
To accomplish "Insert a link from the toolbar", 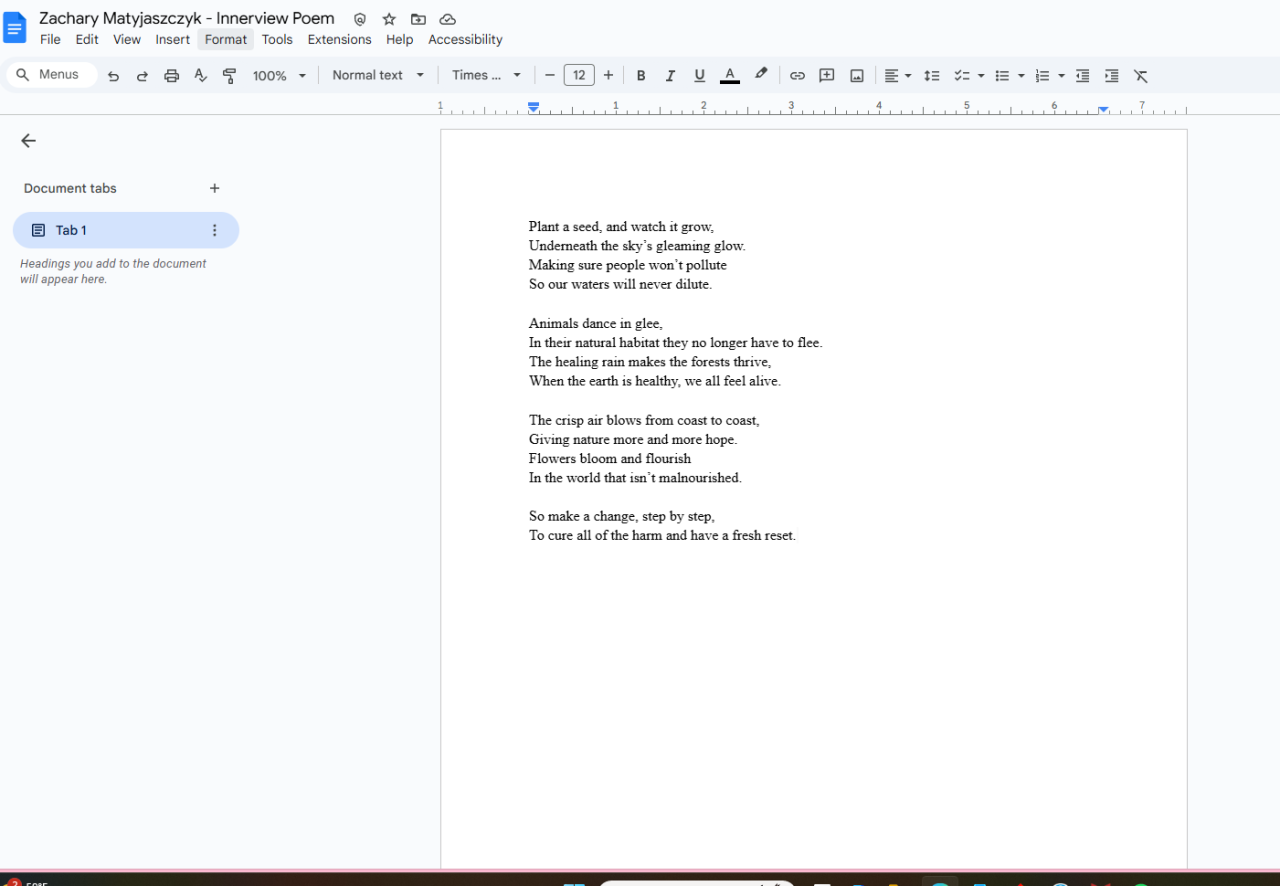I will click(797, 75).
